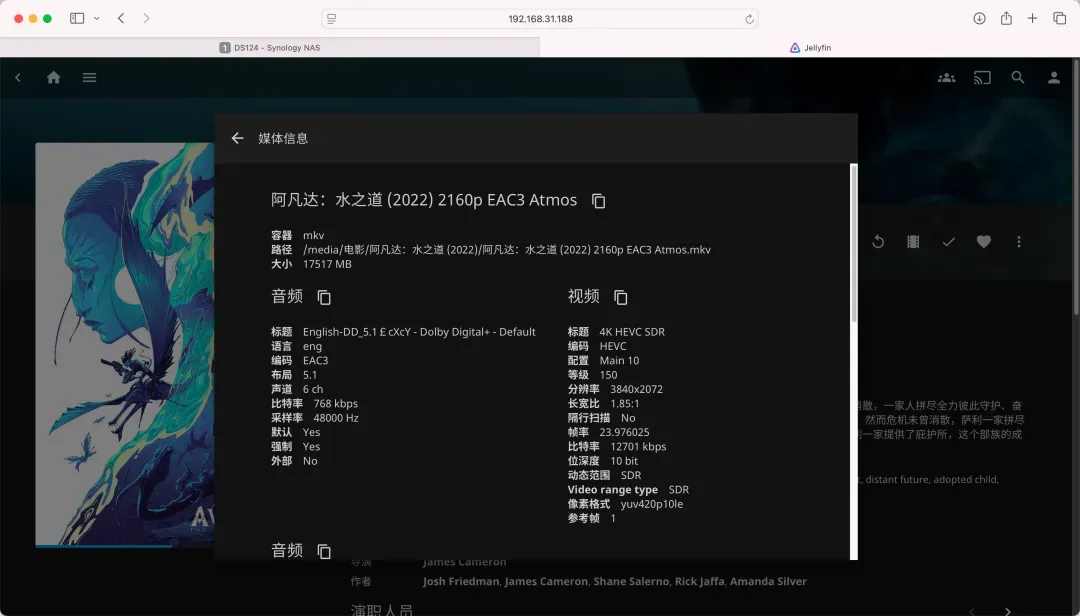
Task: Restart playback with the replay icon
Action: click(878, 242)
